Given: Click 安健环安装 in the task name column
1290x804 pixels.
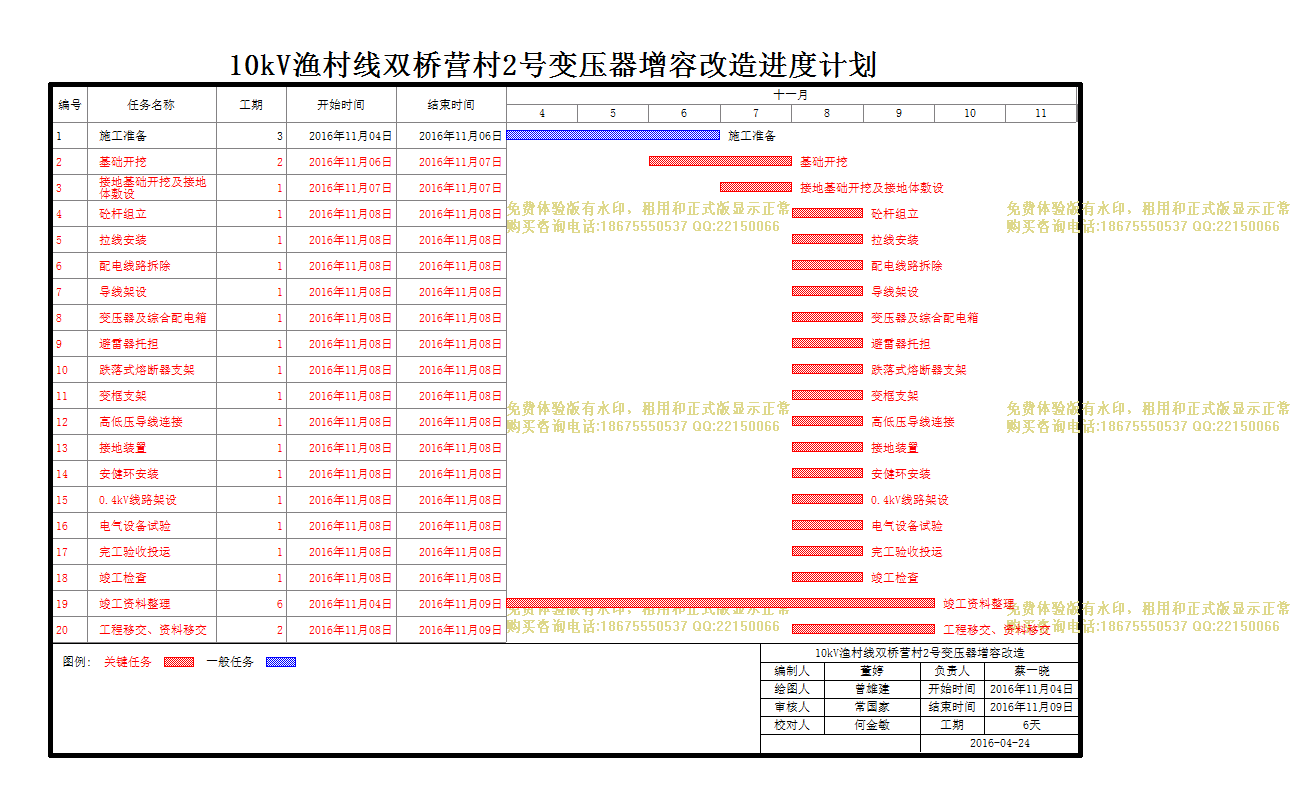Looking at the screenshot, I should tap(129, 474).
